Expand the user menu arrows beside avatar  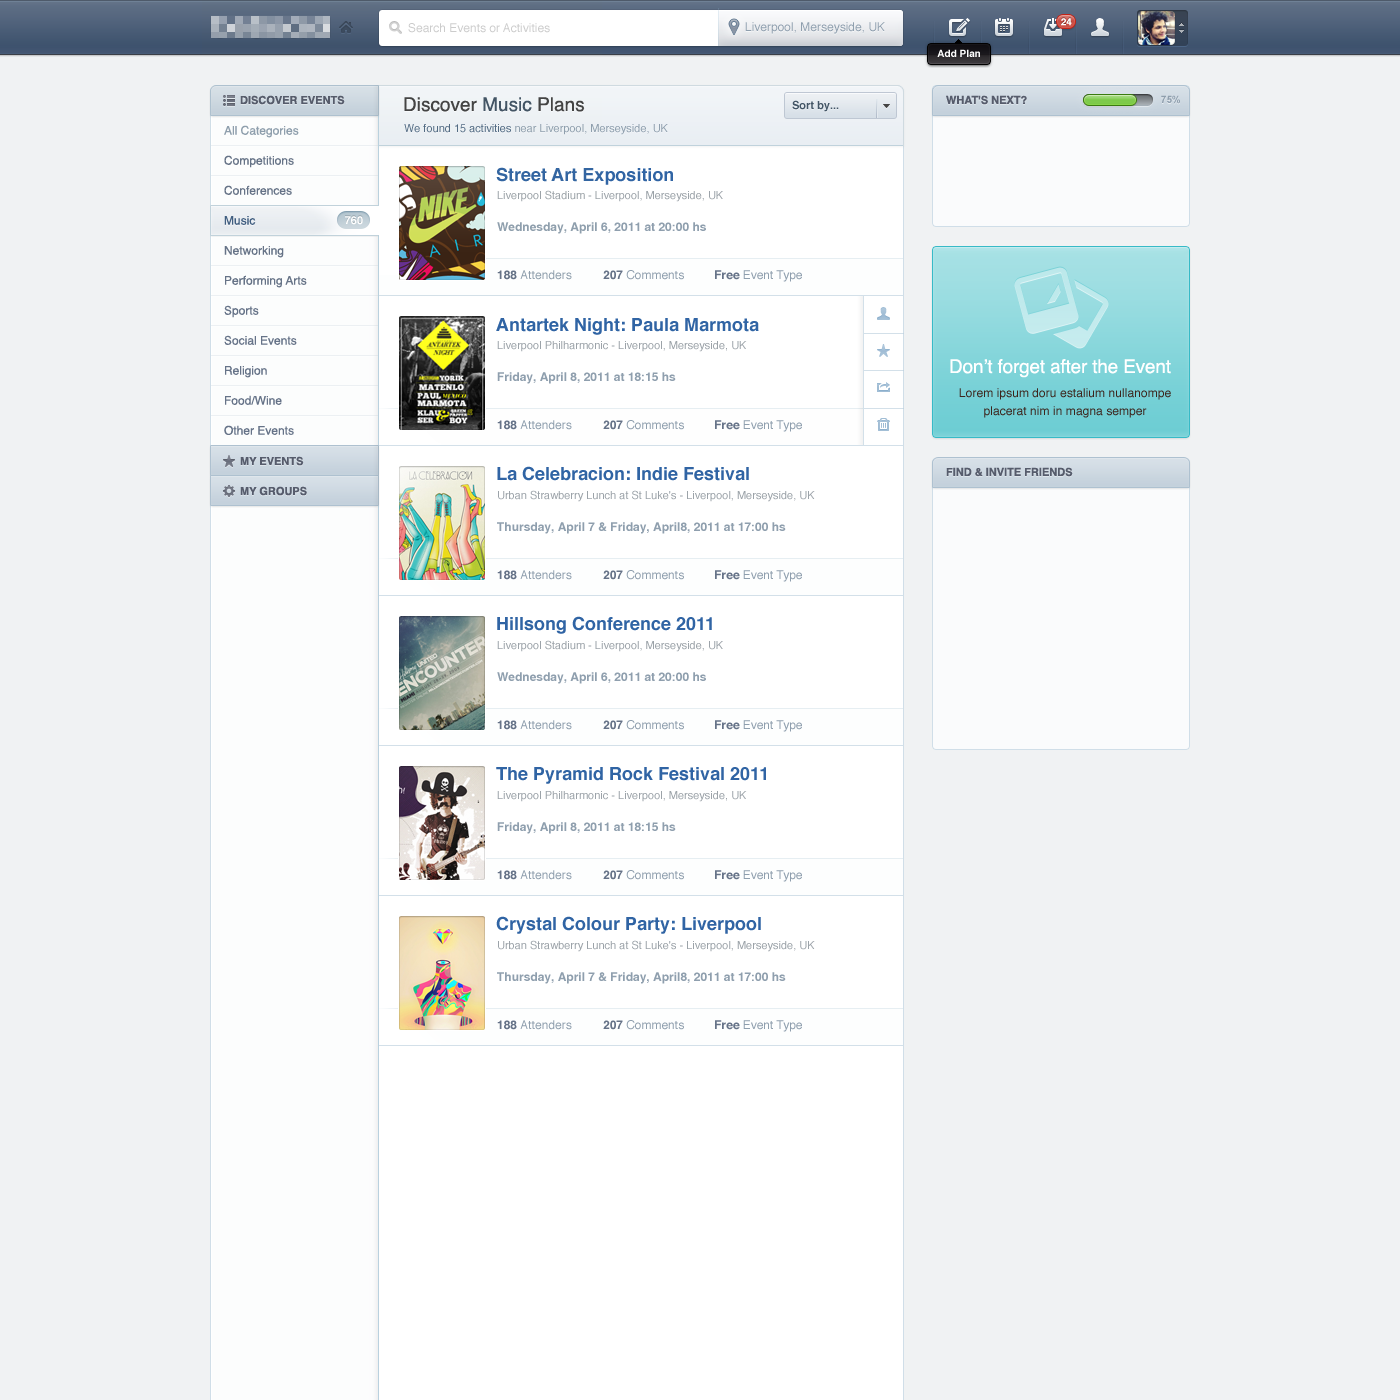(x=1182, y=28)
